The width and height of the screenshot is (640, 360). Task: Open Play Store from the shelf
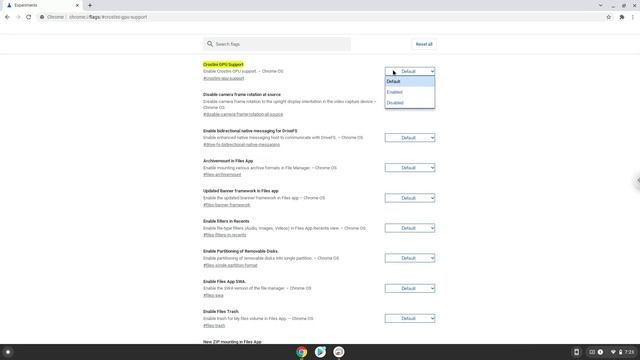click(320, 352)
